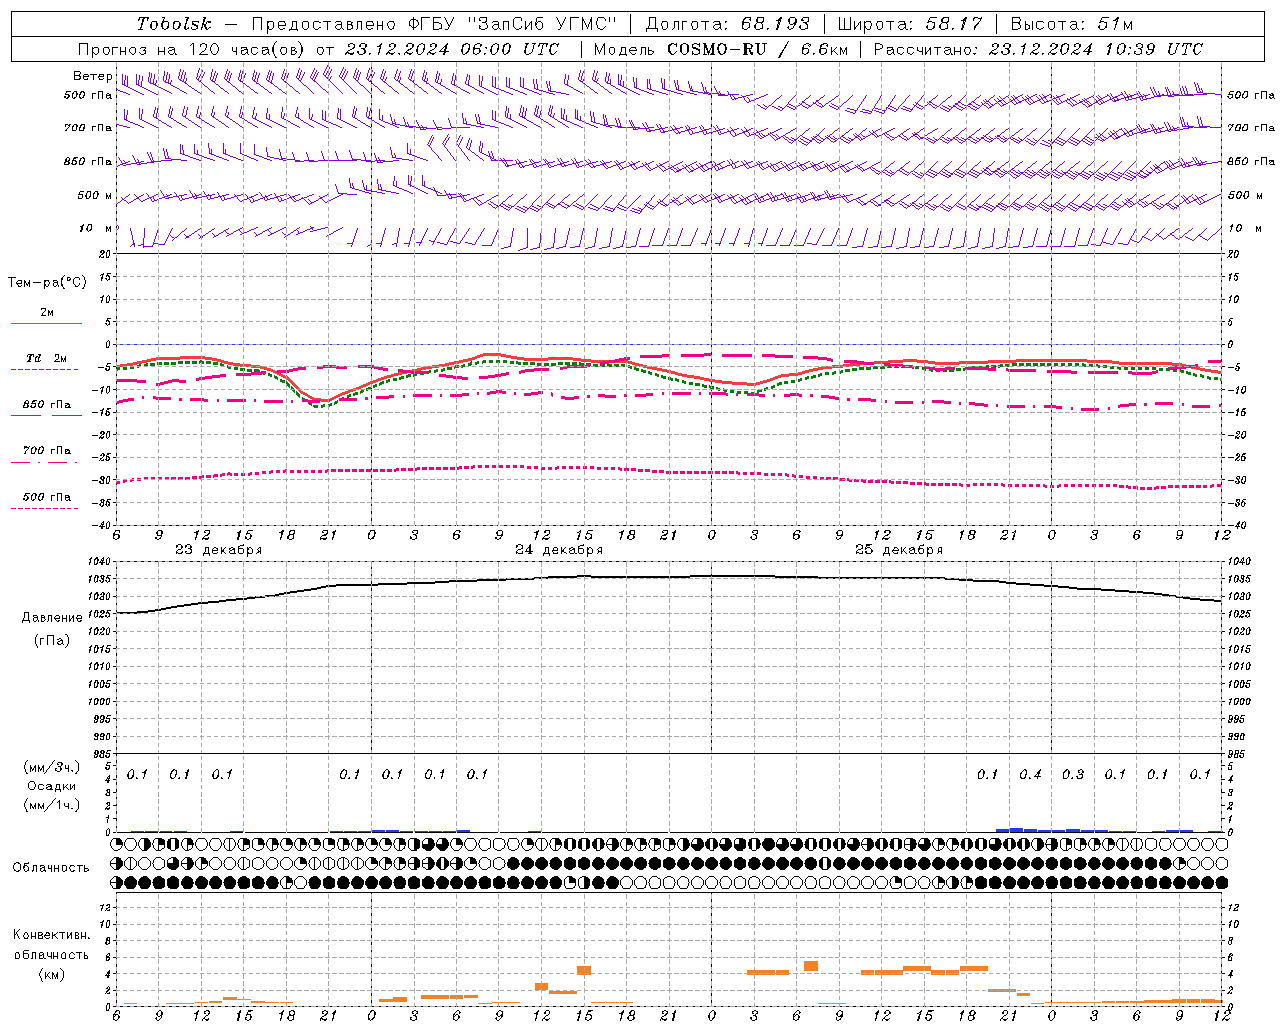The width and height of the screenshot is (1280, 1024).
Task: Click the Облачность cloud cover label
Action: point(51,868)
